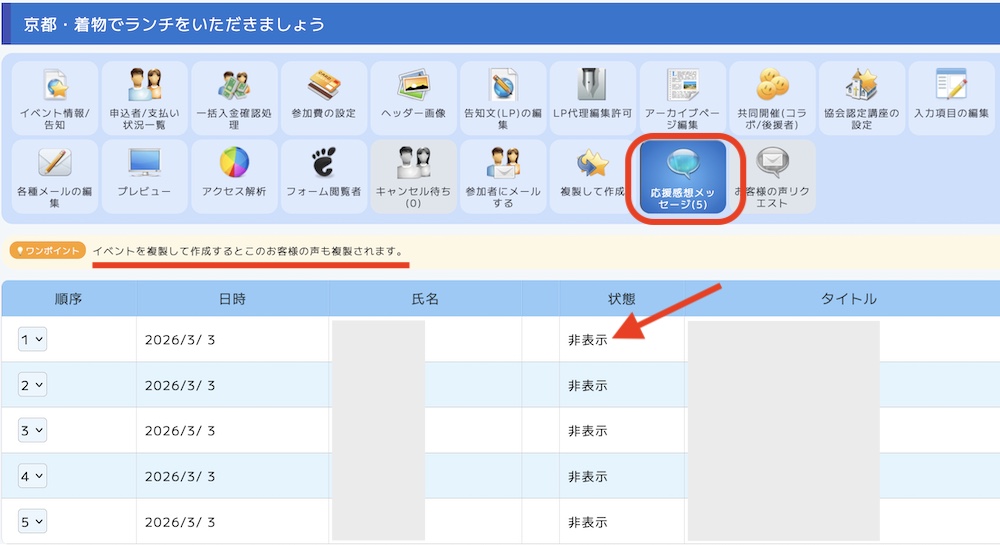Click the 一括入金確認処理 icon
The height and width of the screenshot is (545, 1000).
click(234, 97)
